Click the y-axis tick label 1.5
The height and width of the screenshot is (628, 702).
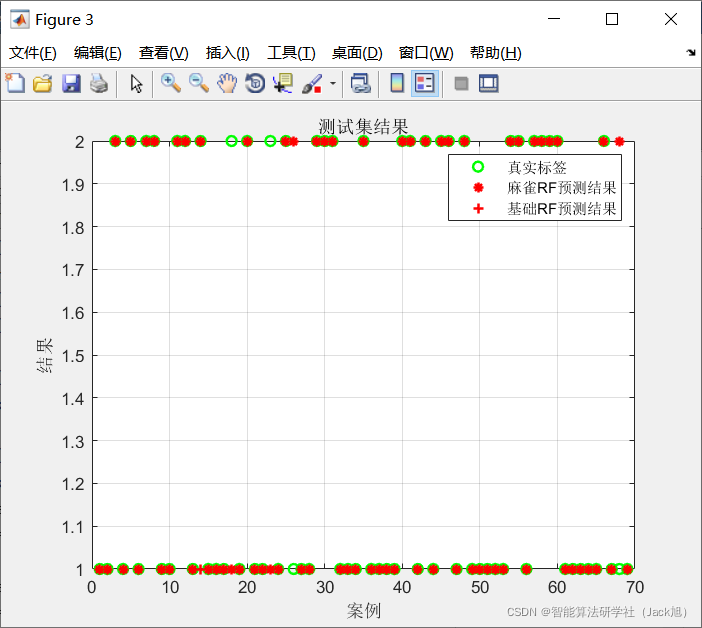pos(73,356)
